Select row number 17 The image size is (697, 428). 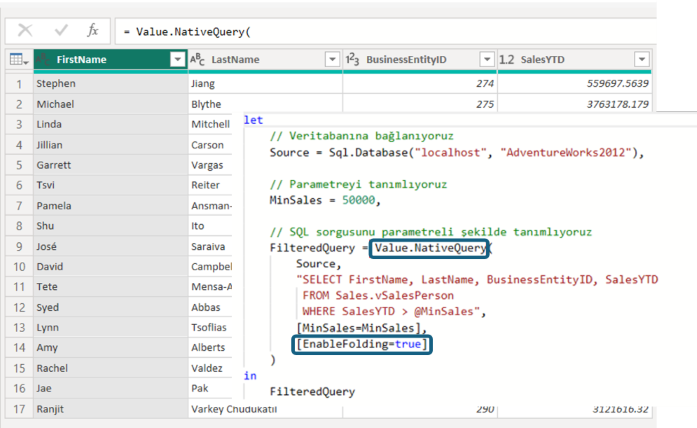coord(19,409)
